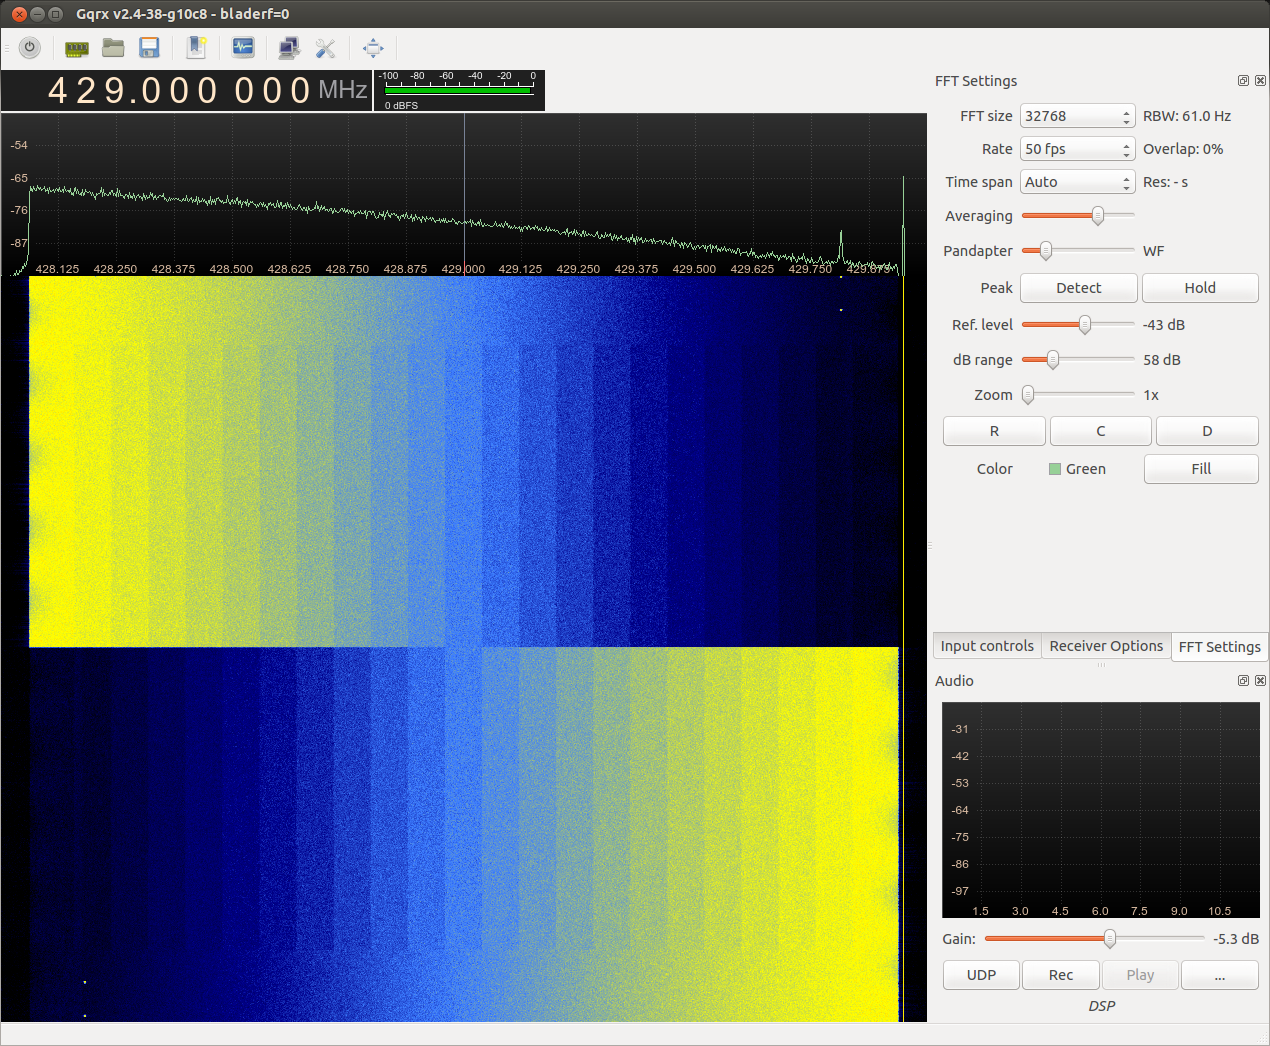1270x1046 pixels.
Task: Switch to the Receiver Options tab
Action: pyautogui.click(x=1106, y=646)
